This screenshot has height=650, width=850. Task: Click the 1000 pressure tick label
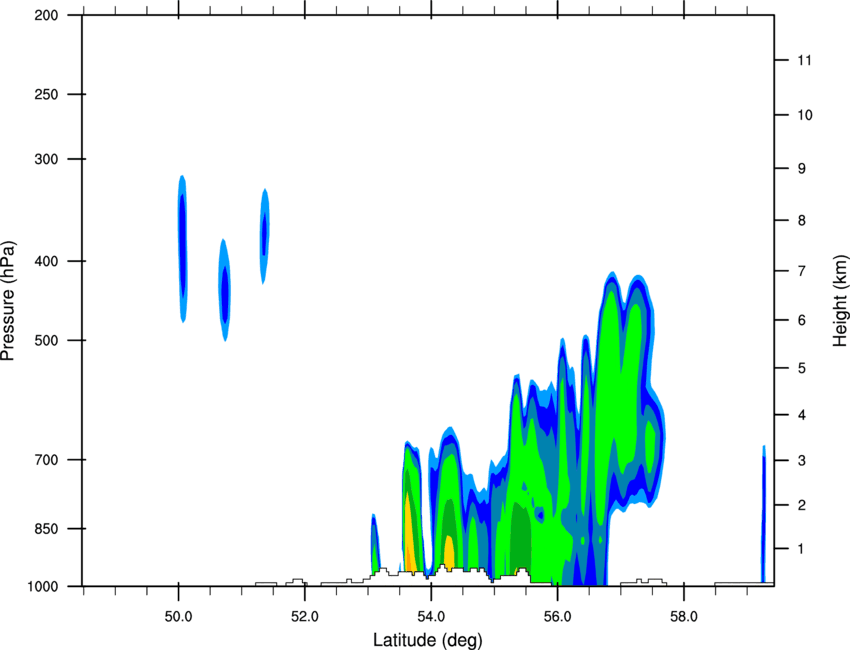[x=43, y=587]
